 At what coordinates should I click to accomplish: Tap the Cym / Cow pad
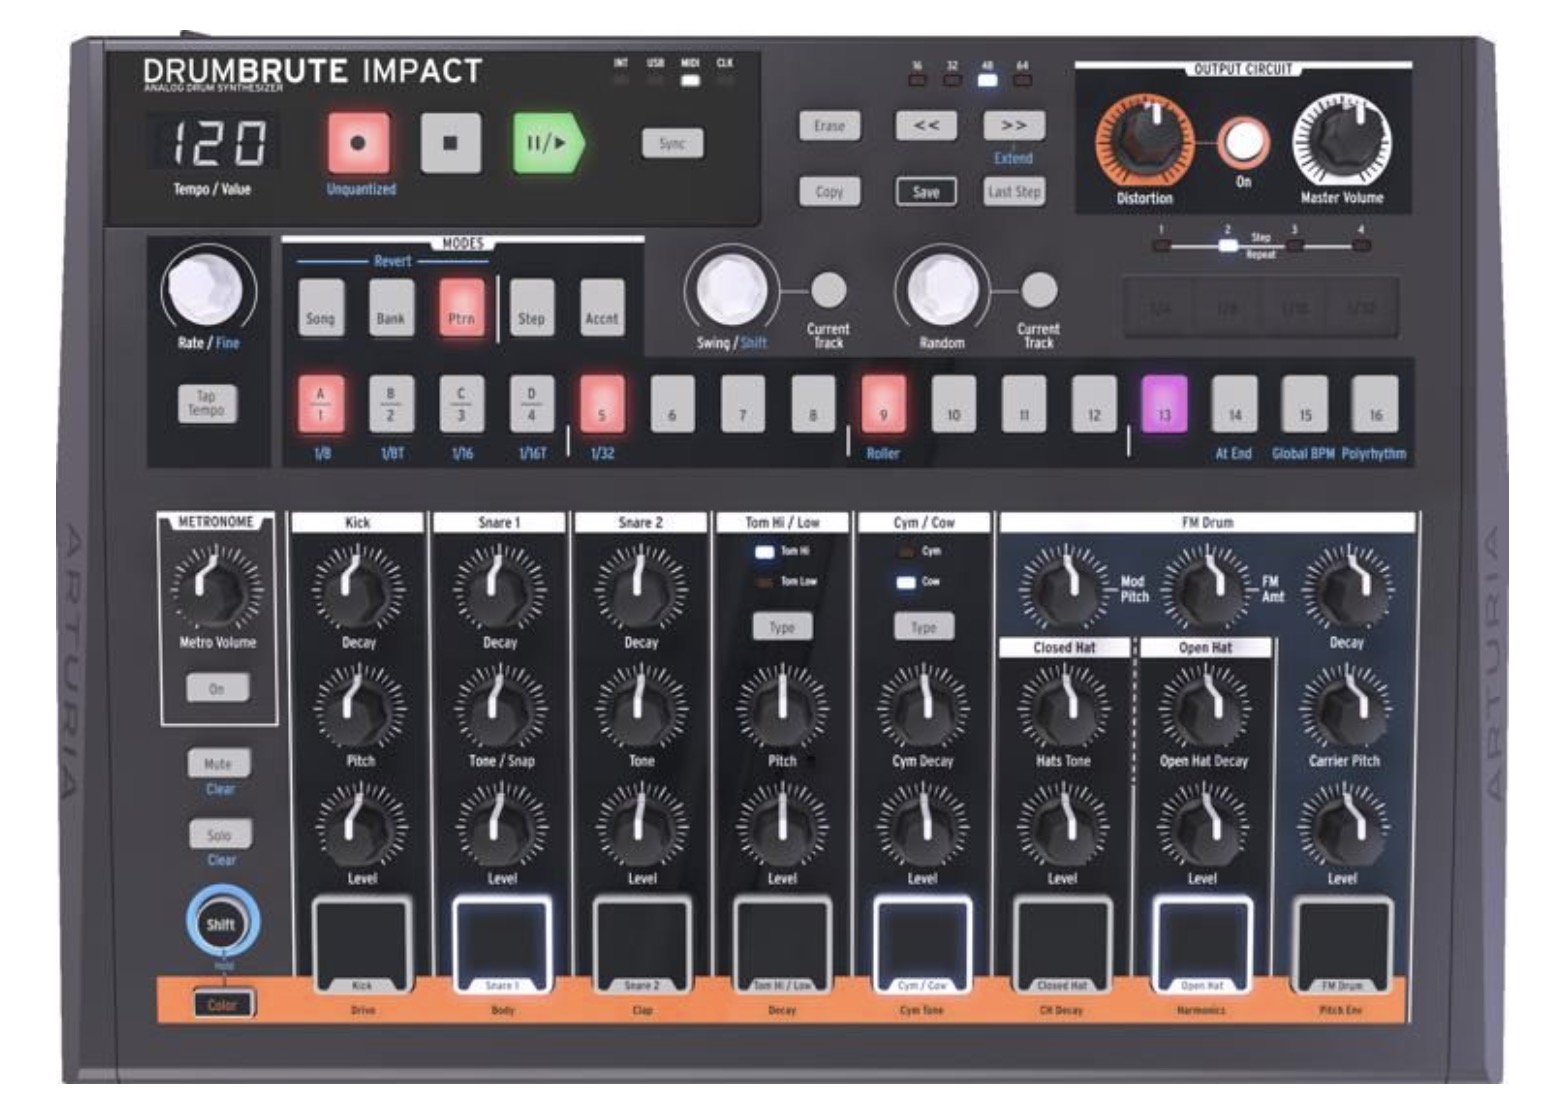(922, 944)
